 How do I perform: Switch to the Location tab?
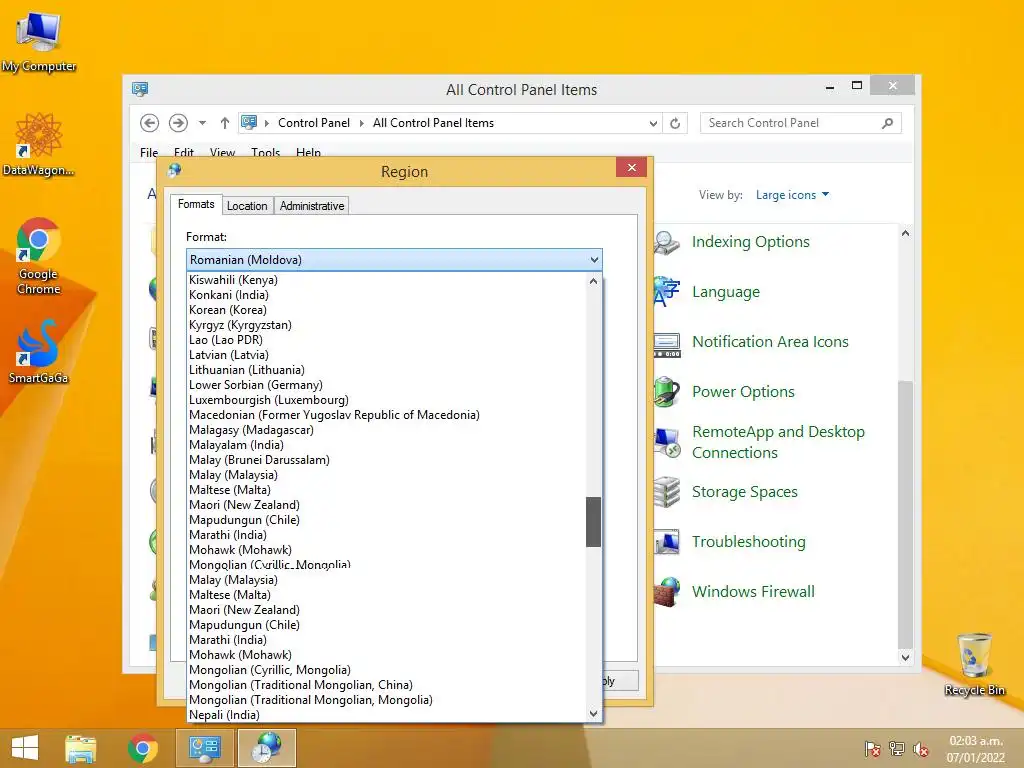(247, 206)
